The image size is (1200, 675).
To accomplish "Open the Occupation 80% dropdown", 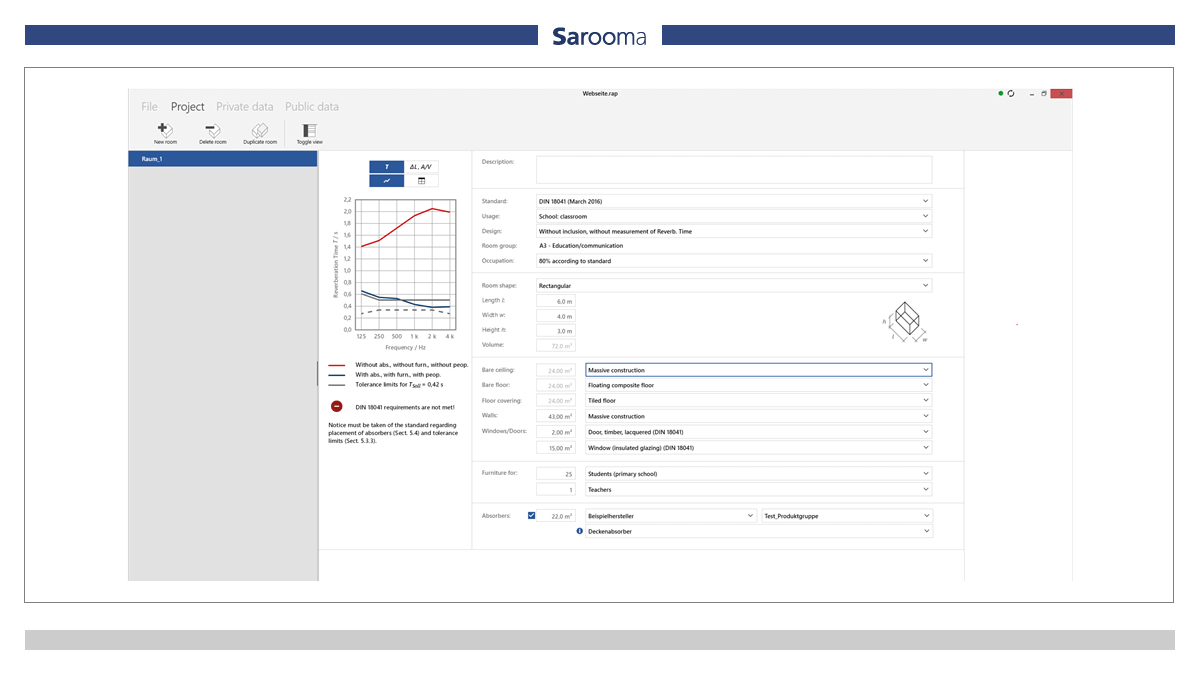I will tap(734, 261).
